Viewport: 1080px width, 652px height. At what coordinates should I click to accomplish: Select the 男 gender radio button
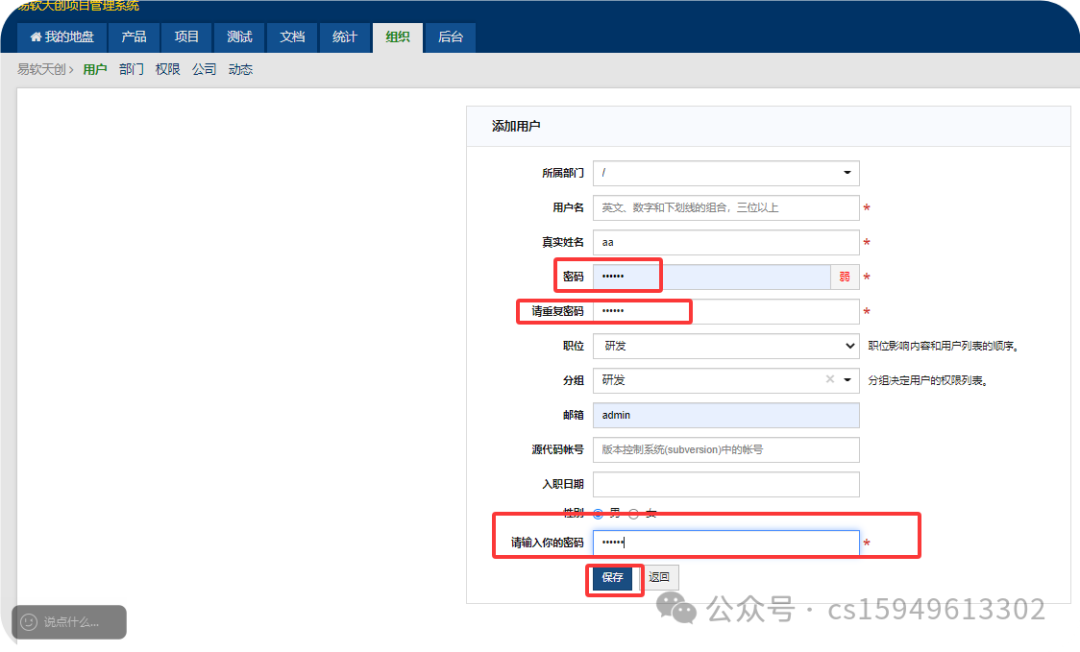pos(598,514)
